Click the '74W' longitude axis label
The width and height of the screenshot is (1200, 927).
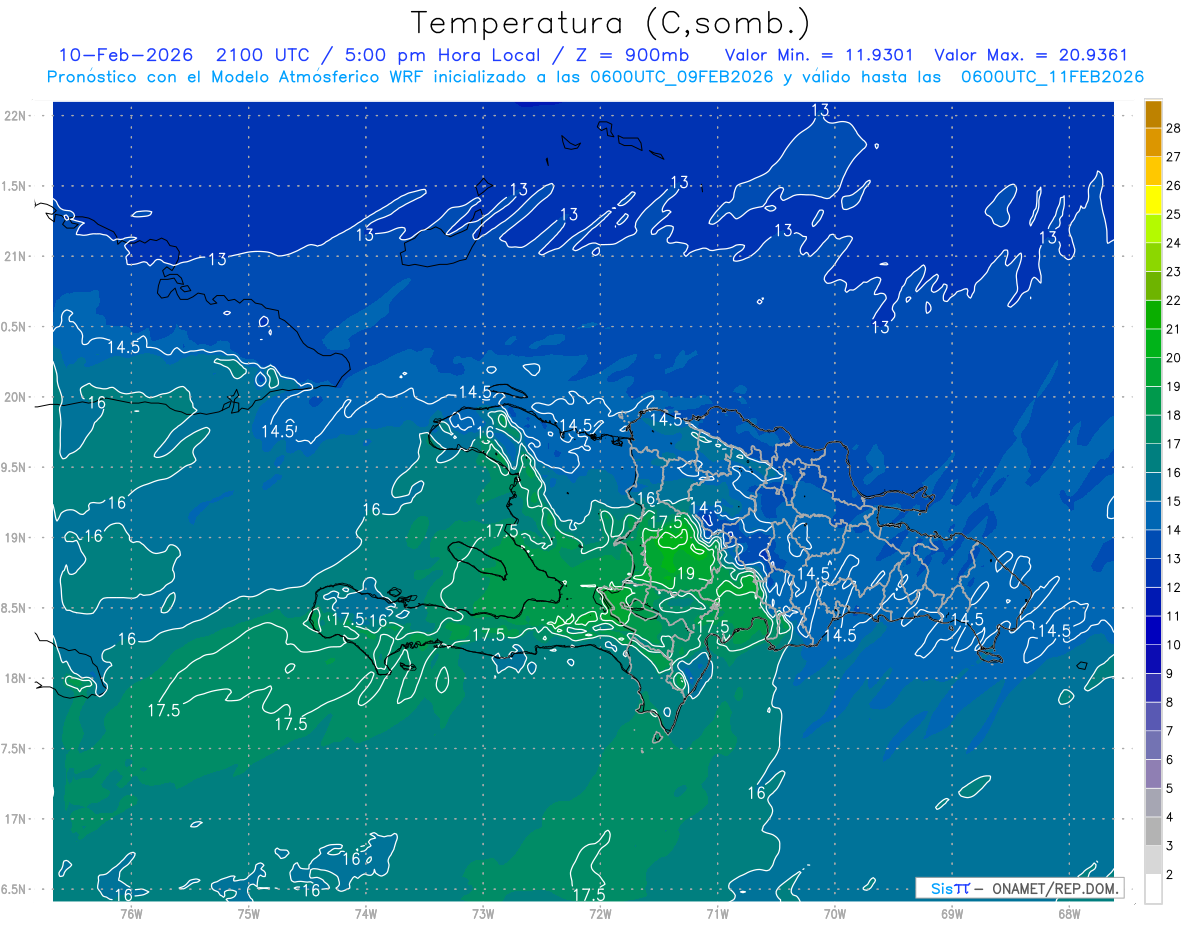[x=365, y=913]
